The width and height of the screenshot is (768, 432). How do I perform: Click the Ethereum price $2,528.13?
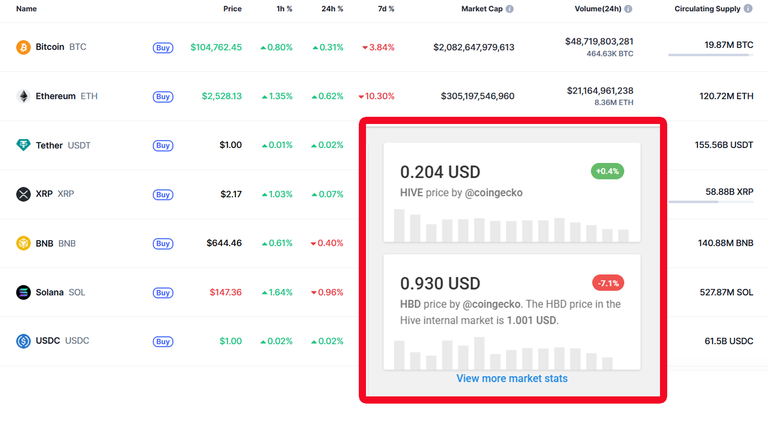222,96
